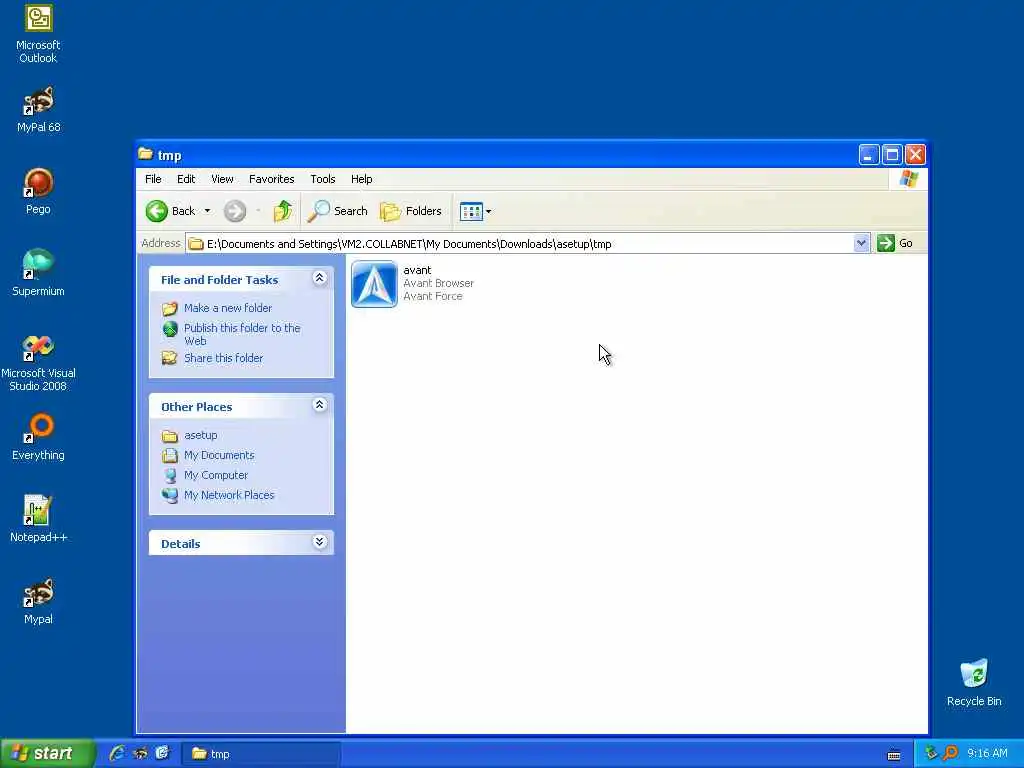This screenshot has width=1024, height=768.
Task: Open the Microsoft Outlook desktop icon
Action: point(39,34)
